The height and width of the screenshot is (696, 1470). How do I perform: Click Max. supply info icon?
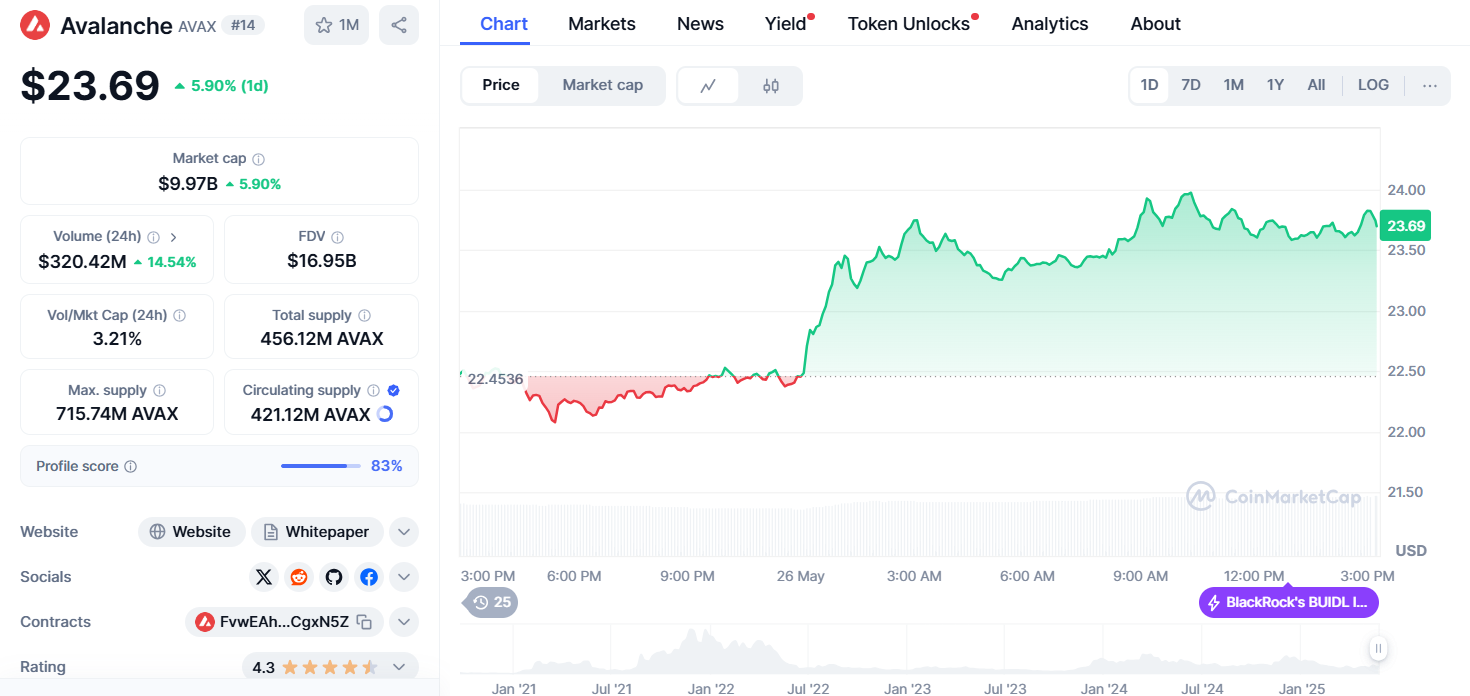pos(159,391)
